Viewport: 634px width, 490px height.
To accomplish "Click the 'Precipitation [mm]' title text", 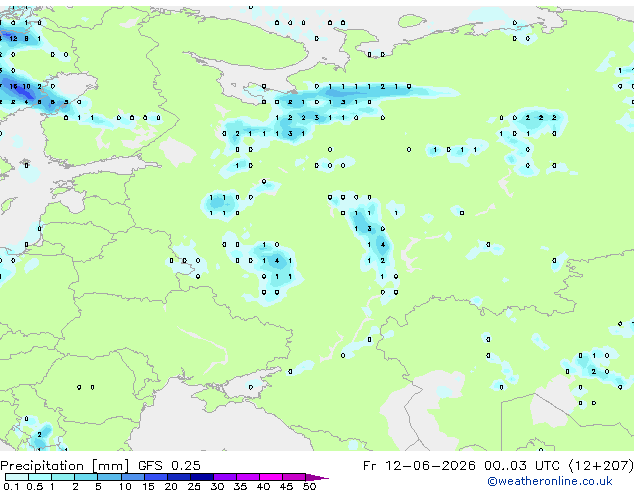I will (65, 466).
